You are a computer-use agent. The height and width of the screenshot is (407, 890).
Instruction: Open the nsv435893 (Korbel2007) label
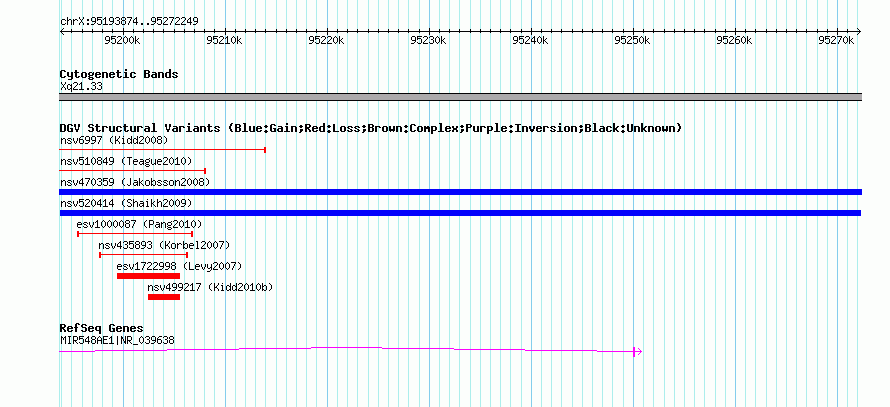(x=164, y=245)
